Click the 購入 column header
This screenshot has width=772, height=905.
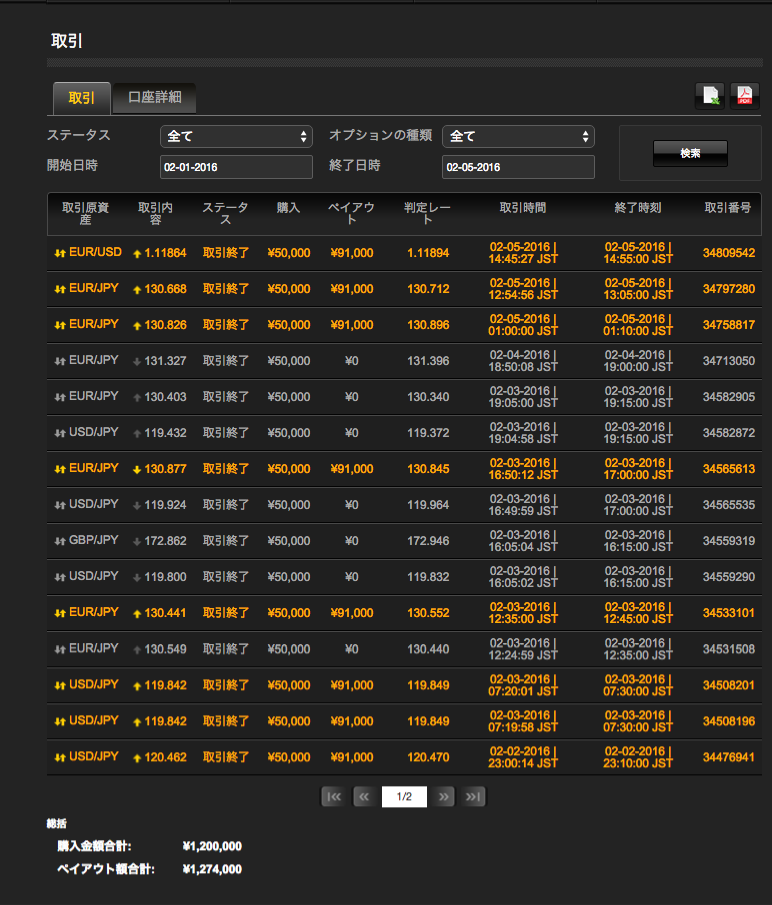pyautogui.click(x=288, y=208)
